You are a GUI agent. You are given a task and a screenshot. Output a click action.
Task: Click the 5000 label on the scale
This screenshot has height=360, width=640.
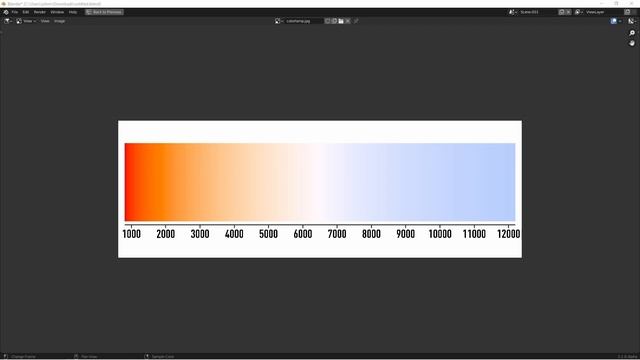pyautogui.click(x=269, y=234)
